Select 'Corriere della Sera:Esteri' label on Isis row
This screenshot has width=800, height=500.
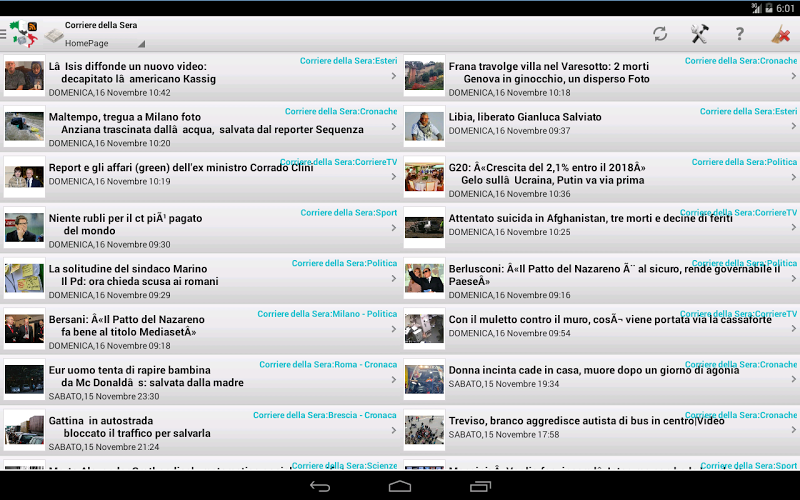348,61
